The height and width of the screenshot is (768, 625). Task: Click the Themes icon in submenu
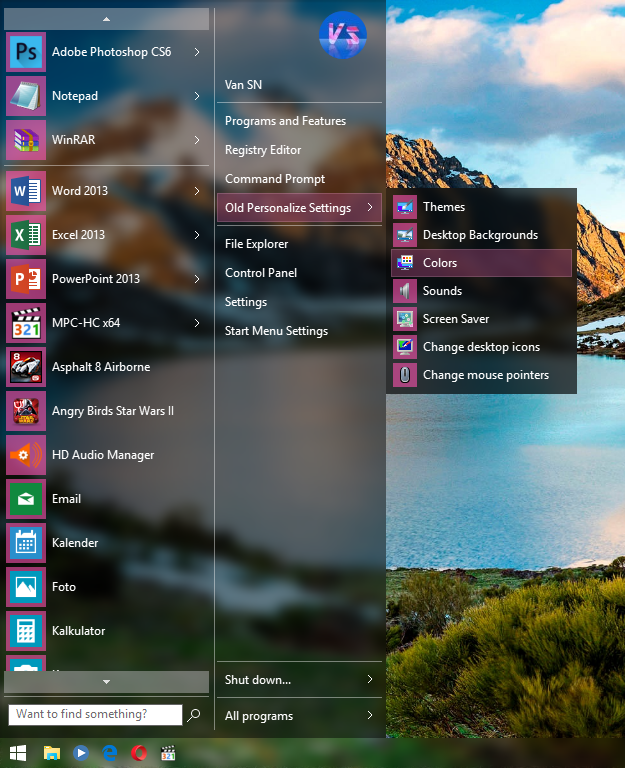click(x=405, y=207)
